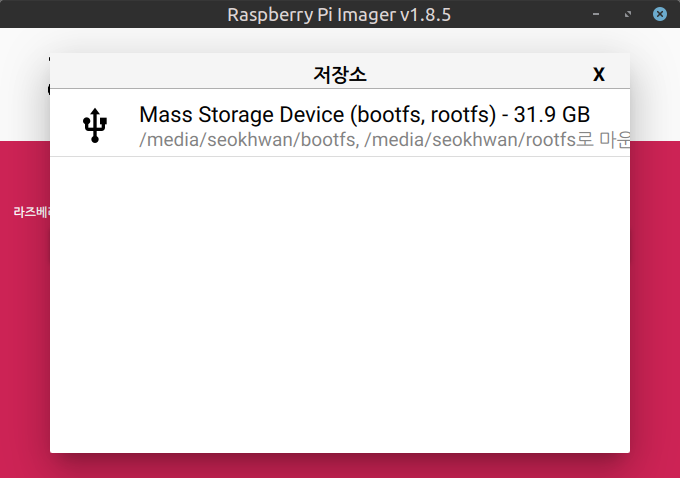Click the /media/seokhwan/bootfs mount path
This screenshot has width=680, height=478.
click(248, 141)
